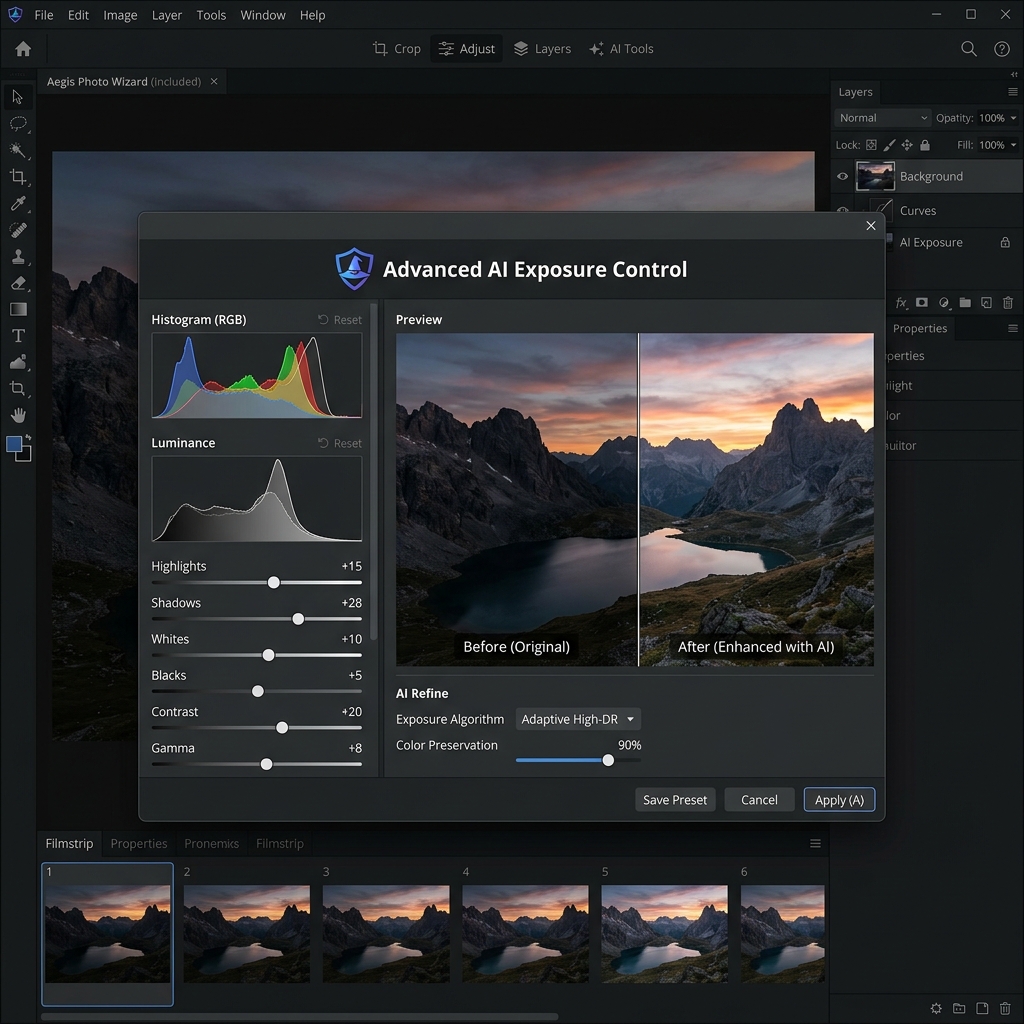Select filmstrip thumbnail number 4
The width and height of the screenshot is (1024, 1024).
pyautogui.click(x=524, y=934)
